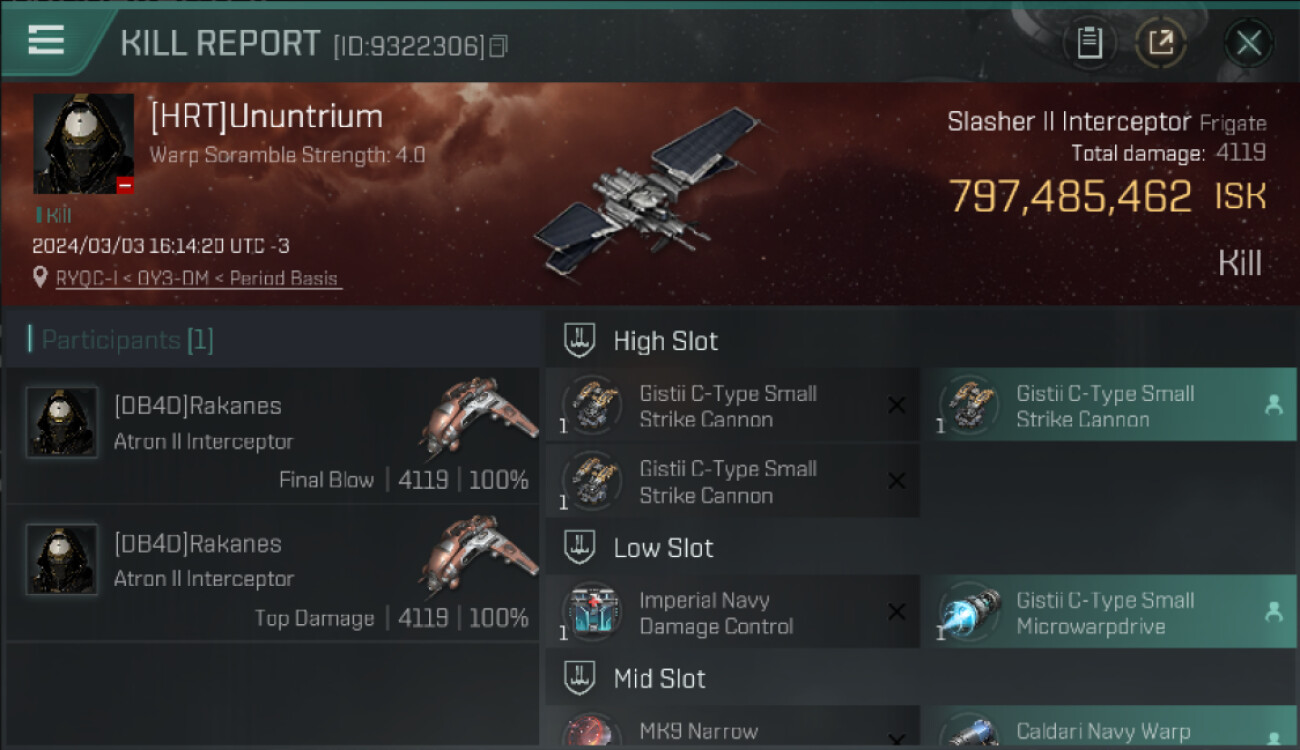Click Ununtrium's pilot portrait
The height and width of the screenshot is (750, 1300).
pos(84,144)
